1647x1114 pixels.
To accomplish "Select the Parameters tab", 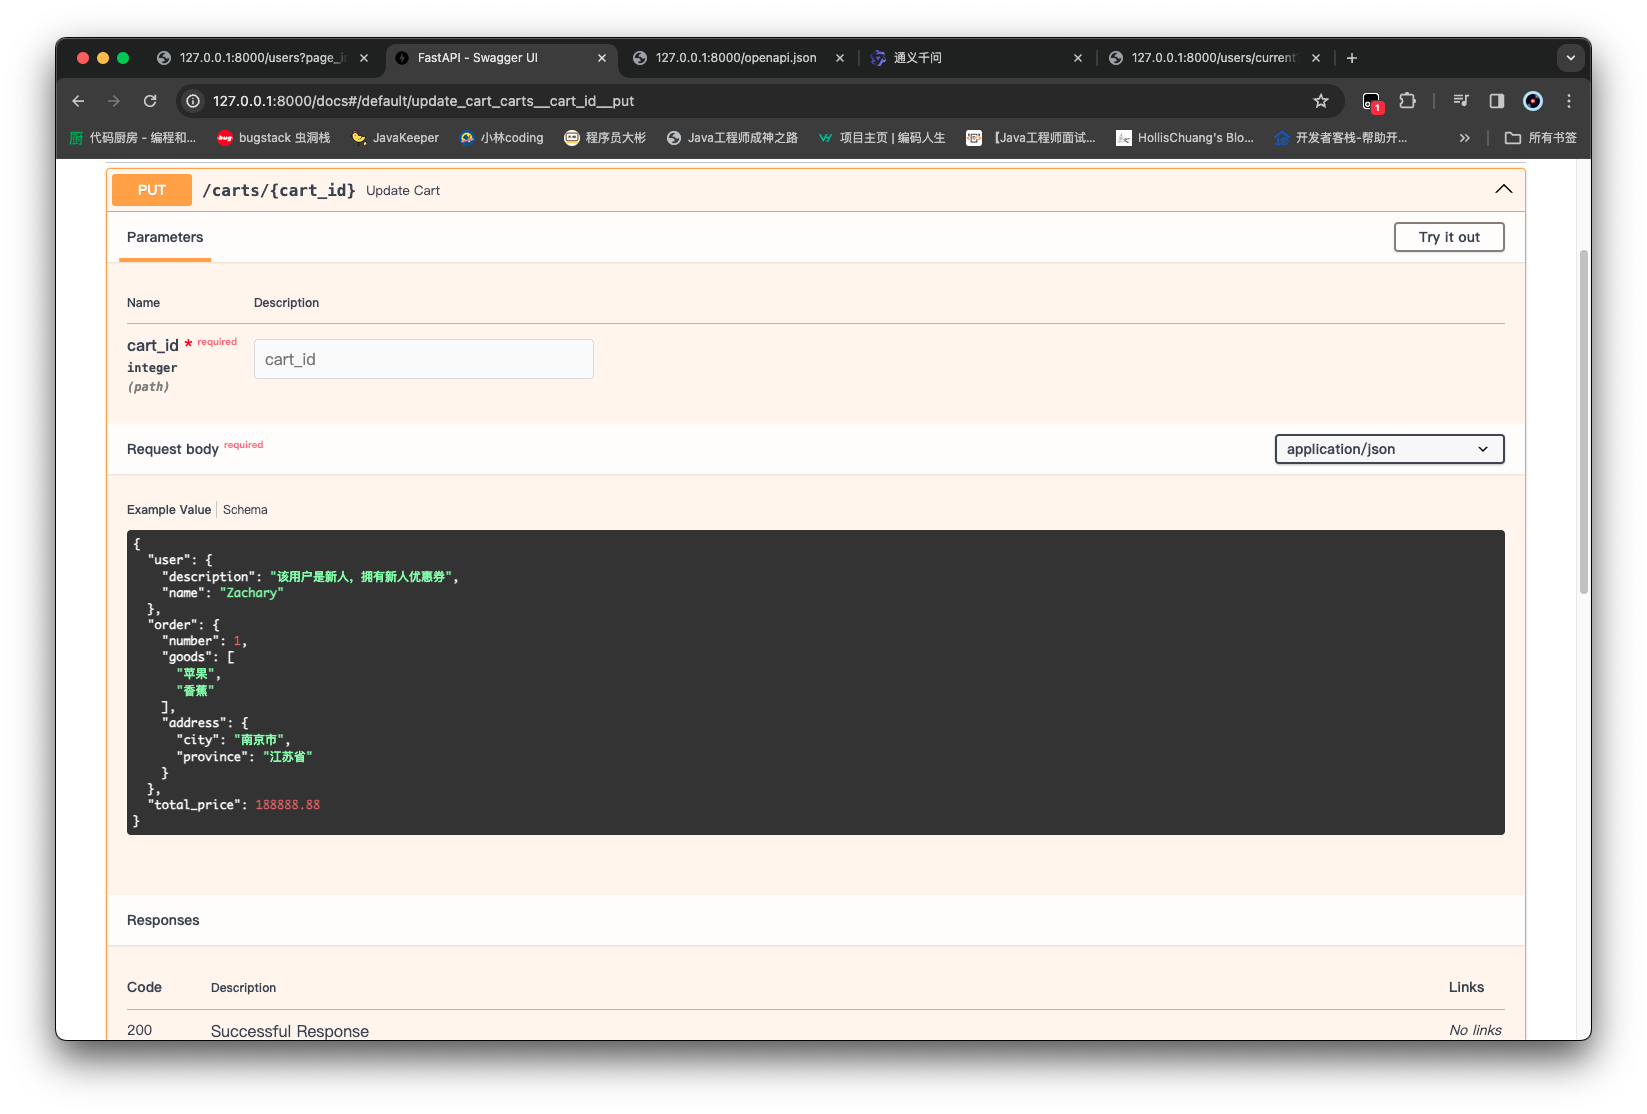I will (x=165, y=238).
